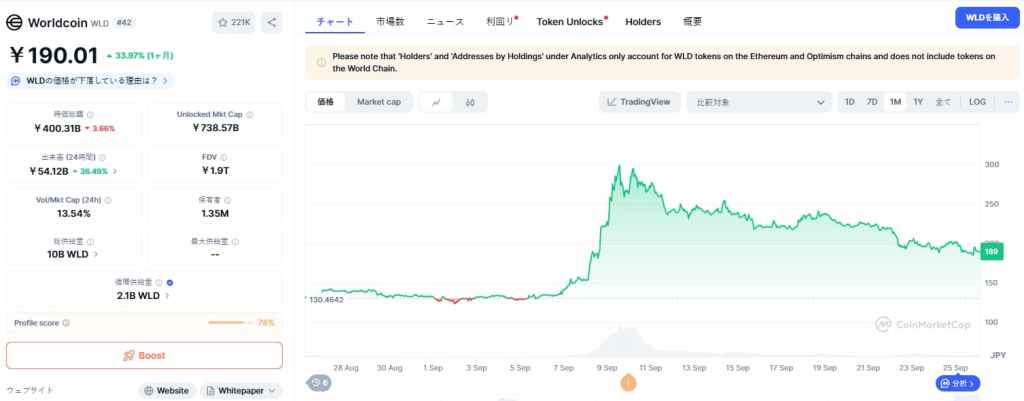The image size is (1024, 401).
Task: Switch to the ニュース tab
Action: (x=445, y=22)
